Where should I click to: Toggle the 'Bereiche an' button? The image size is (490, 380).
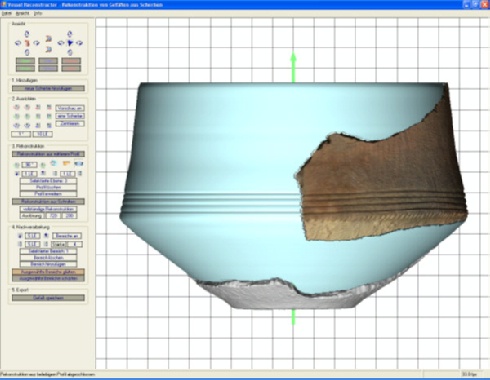coord(67,236)
